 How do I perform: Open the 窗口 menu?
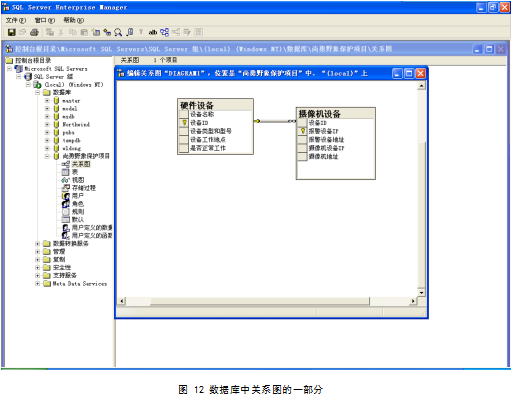(45, 20)
